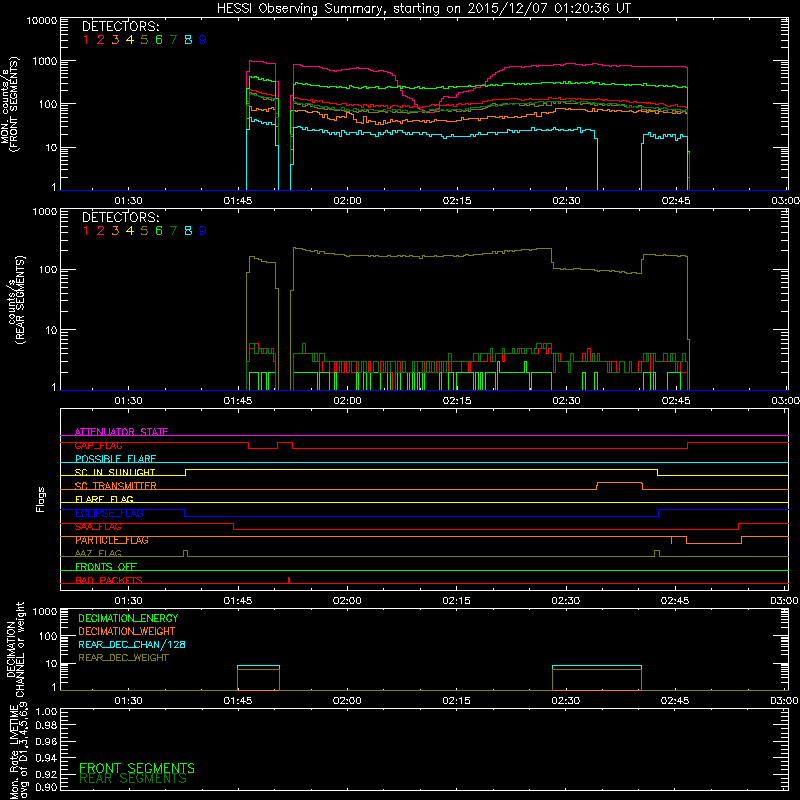Select cyan detector 8 in front segments legend

point(188,40)
